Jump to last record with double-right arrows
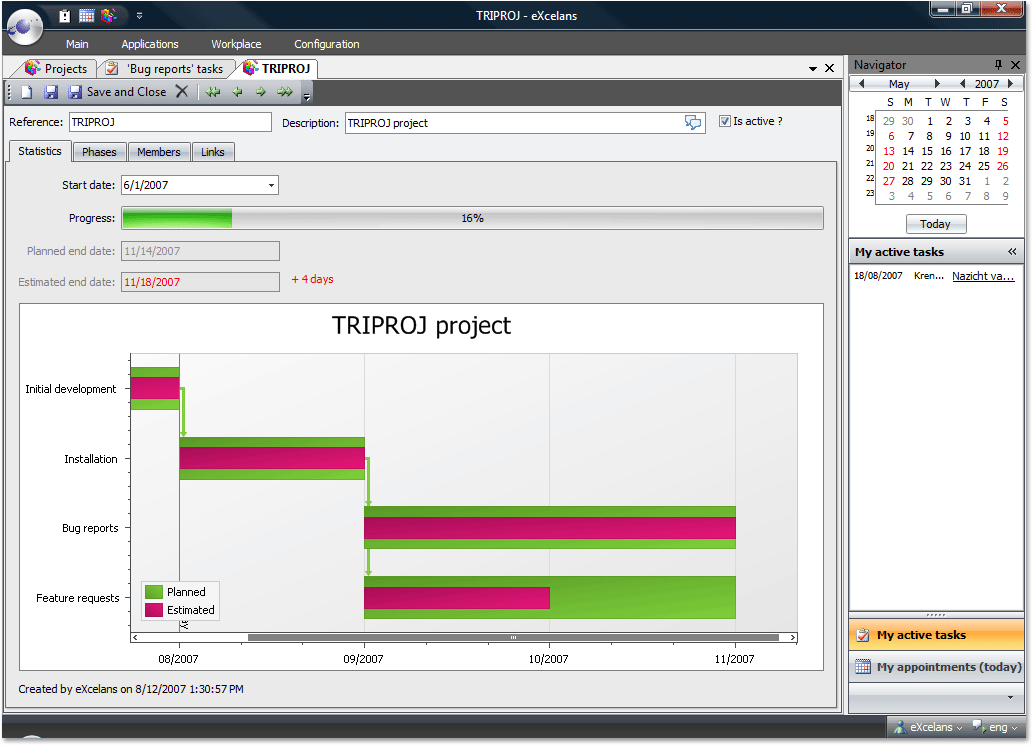 pyautogui.click(x=285, y=92)
